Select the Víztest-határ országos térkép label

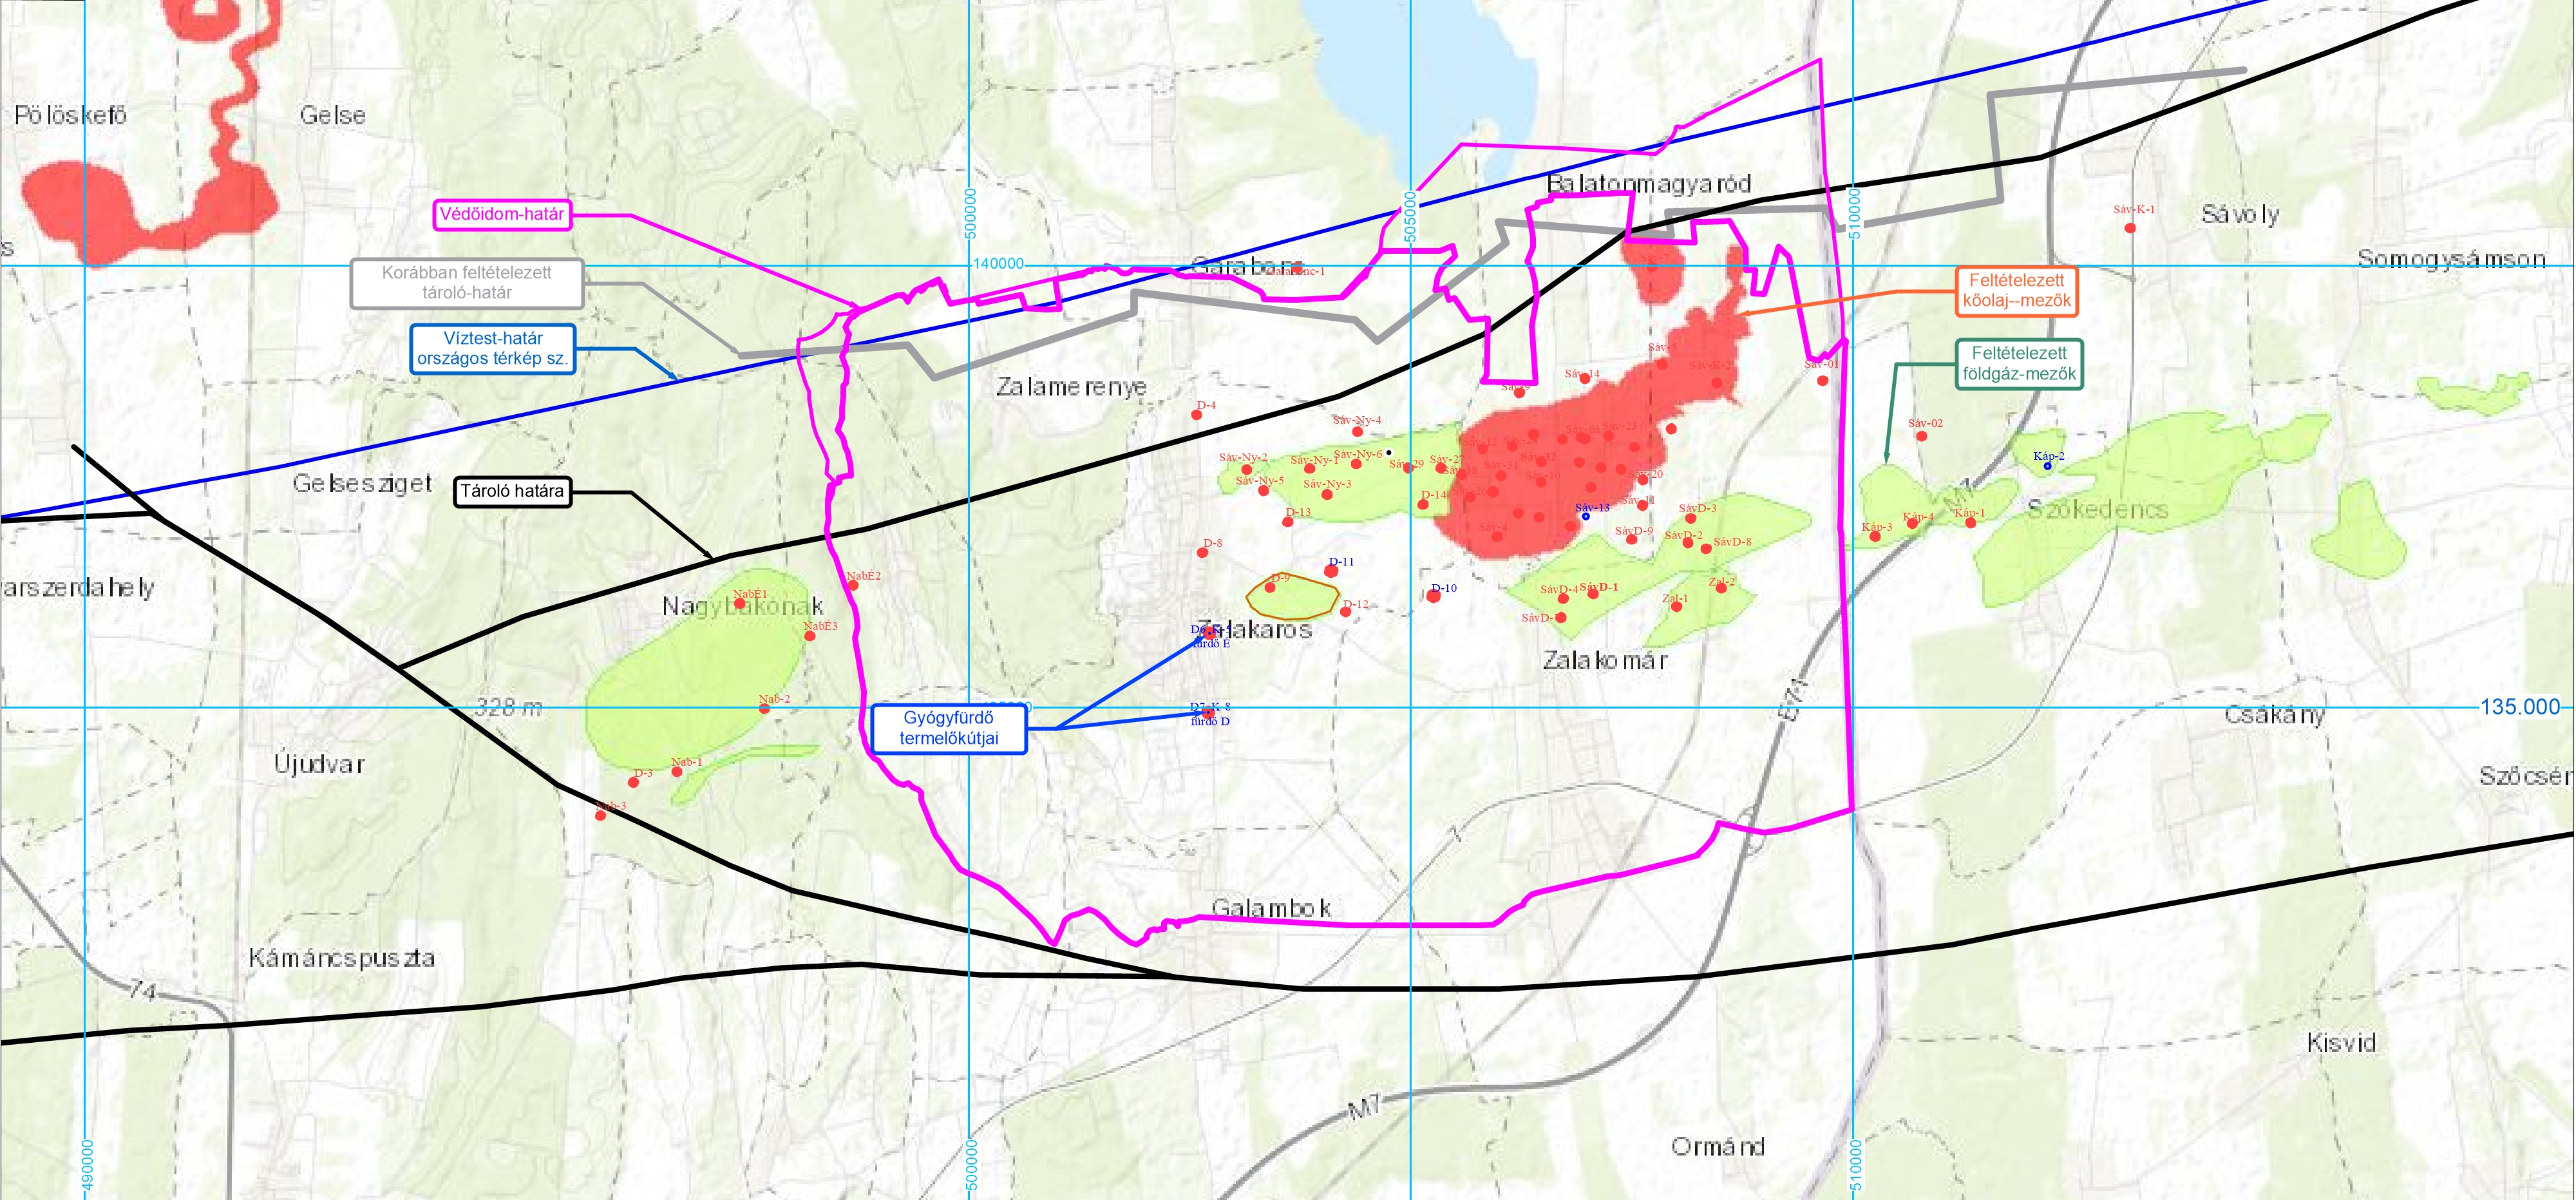tap(492, 349)
